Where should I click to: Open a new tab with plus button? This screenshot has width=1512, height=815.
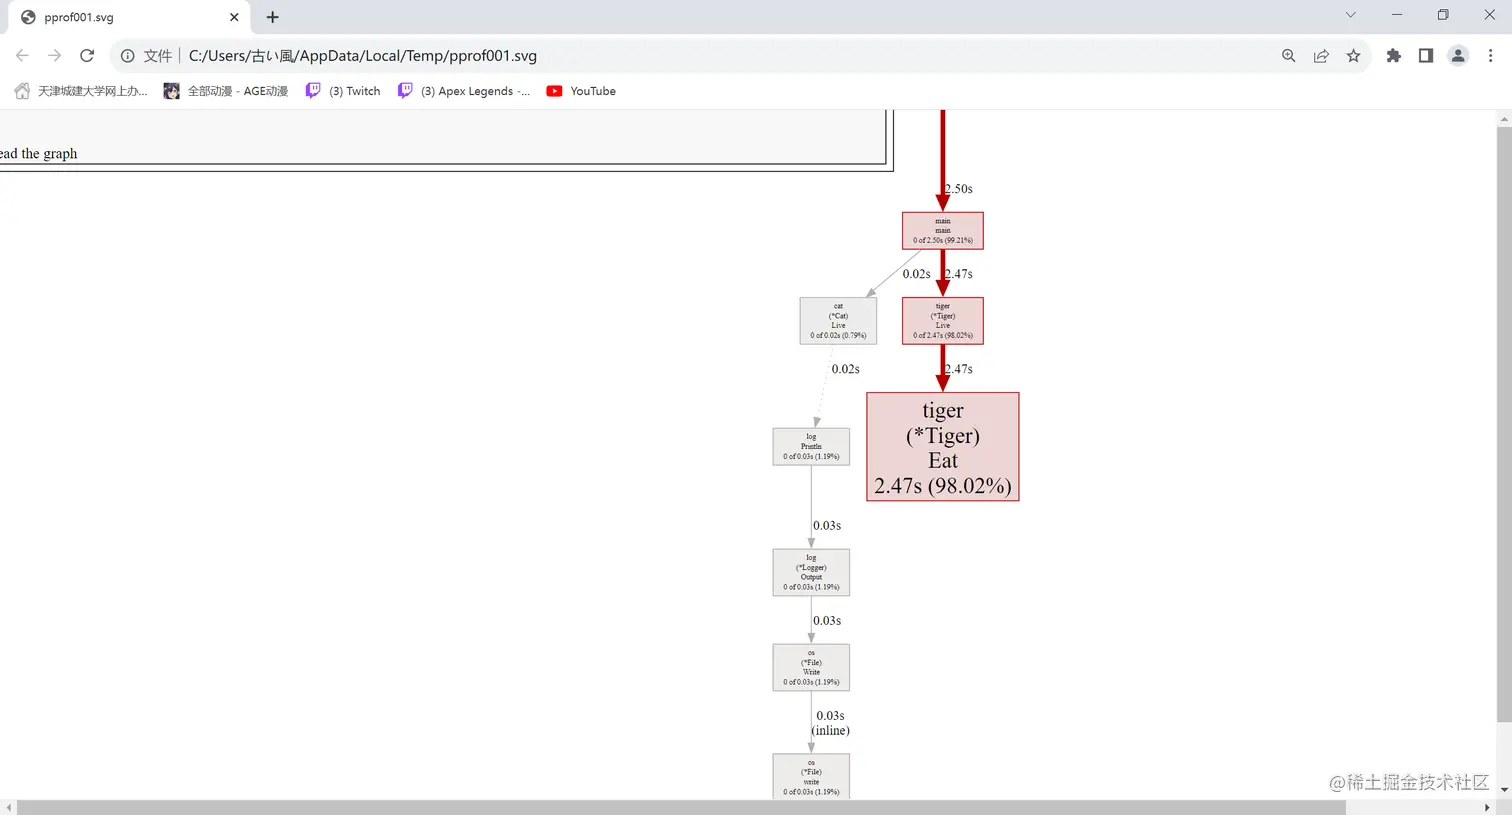(272, 17)
